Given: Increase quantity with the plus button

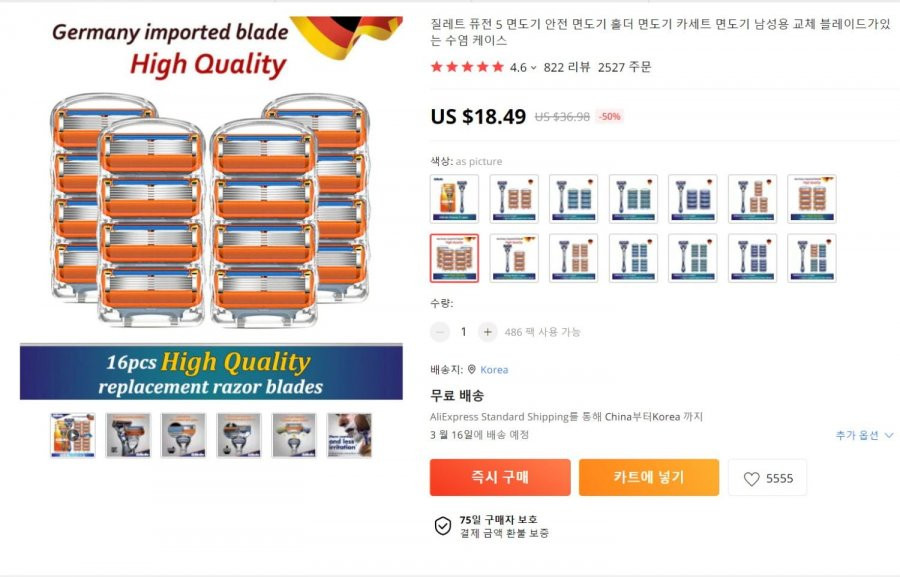Looking at the screenshot, I should coord(487,332).
